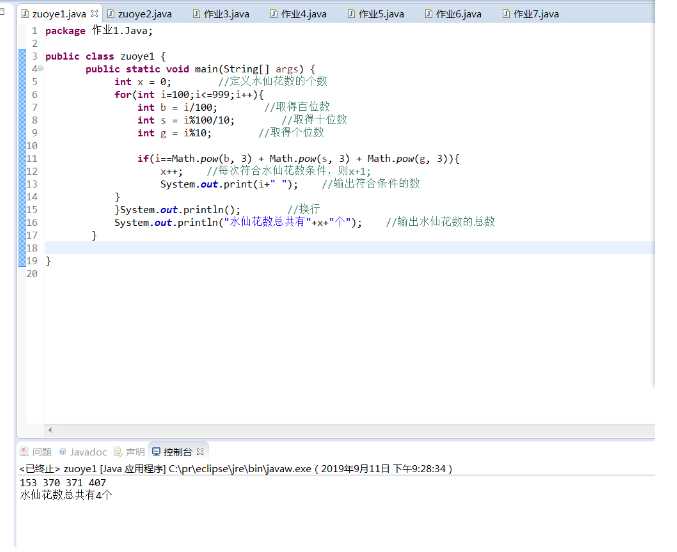Click the Java file icon on 作业5.java tab
The image size is (677, 552).
351,13
